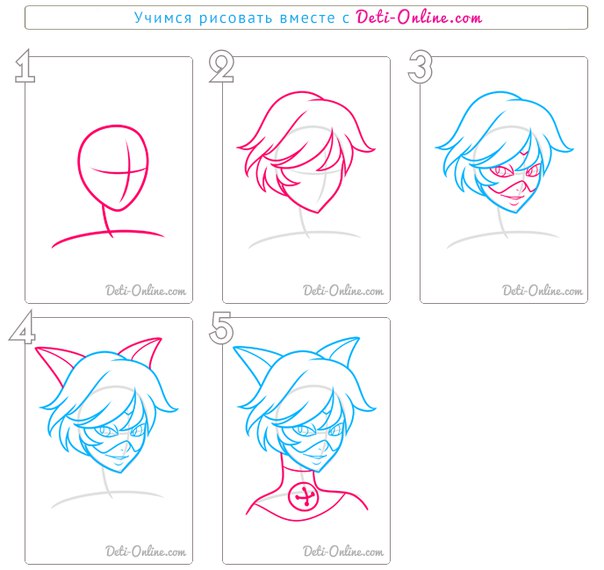Click the Deti-Online.com watermark in step 2
The image size is (604, 570).
point(343,290)
